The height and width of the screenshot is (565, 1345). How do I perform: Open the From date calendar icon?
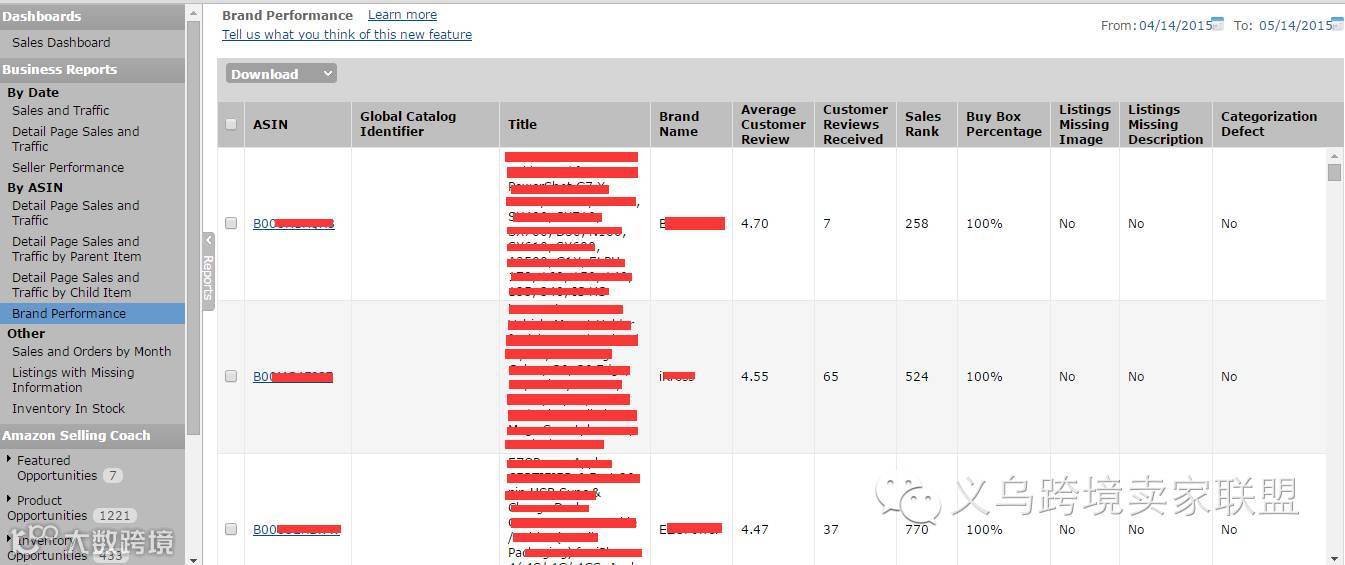(1217, 24)
